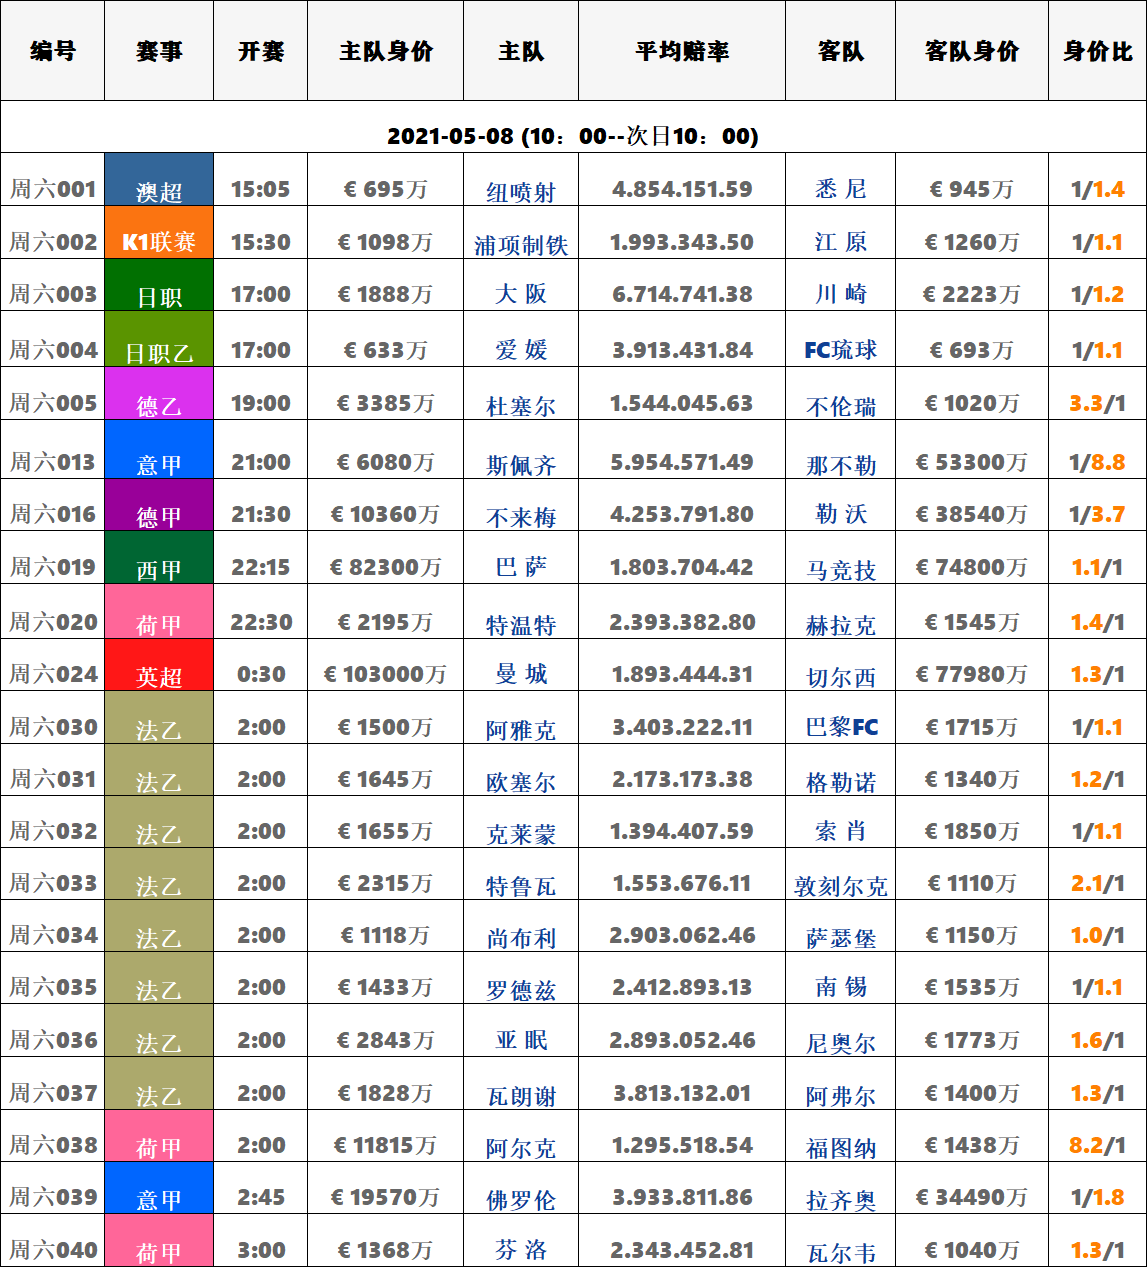Select match number 周六040 cell
This screenshot has height=1267, width=1147.
tap(53, 1250)
